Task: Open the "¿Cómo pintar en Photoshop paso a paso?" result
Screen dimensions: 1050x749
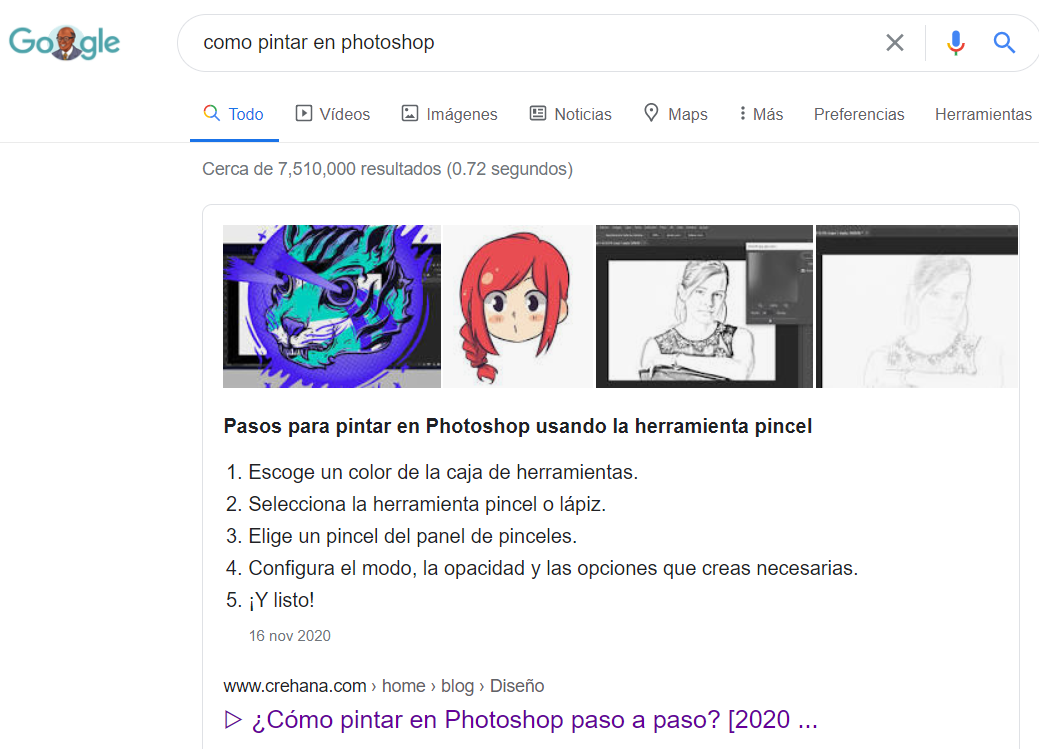Action: 534,719
